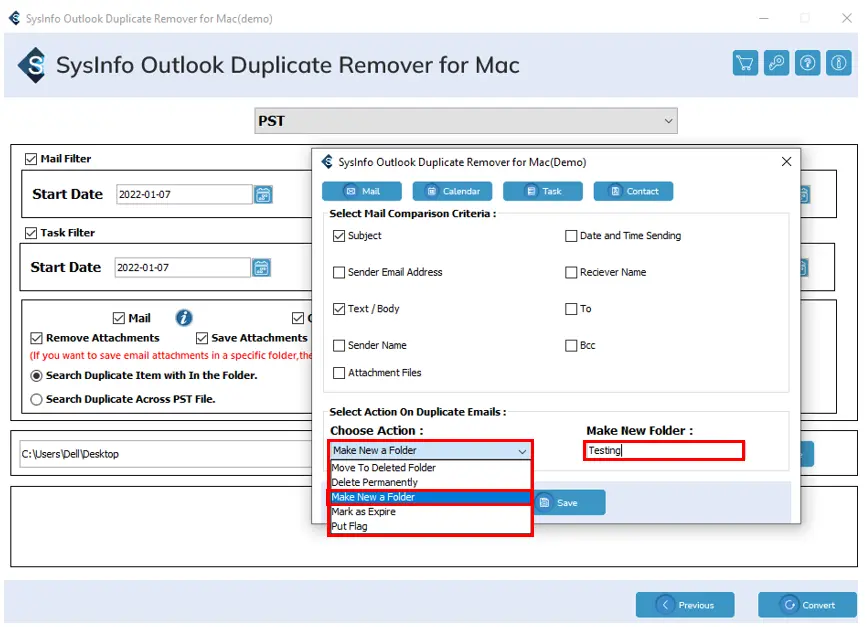Viewport: 867px width, 627px height.
Task: Toggle the Save Attachments checkbox
Action: point(202,338)
